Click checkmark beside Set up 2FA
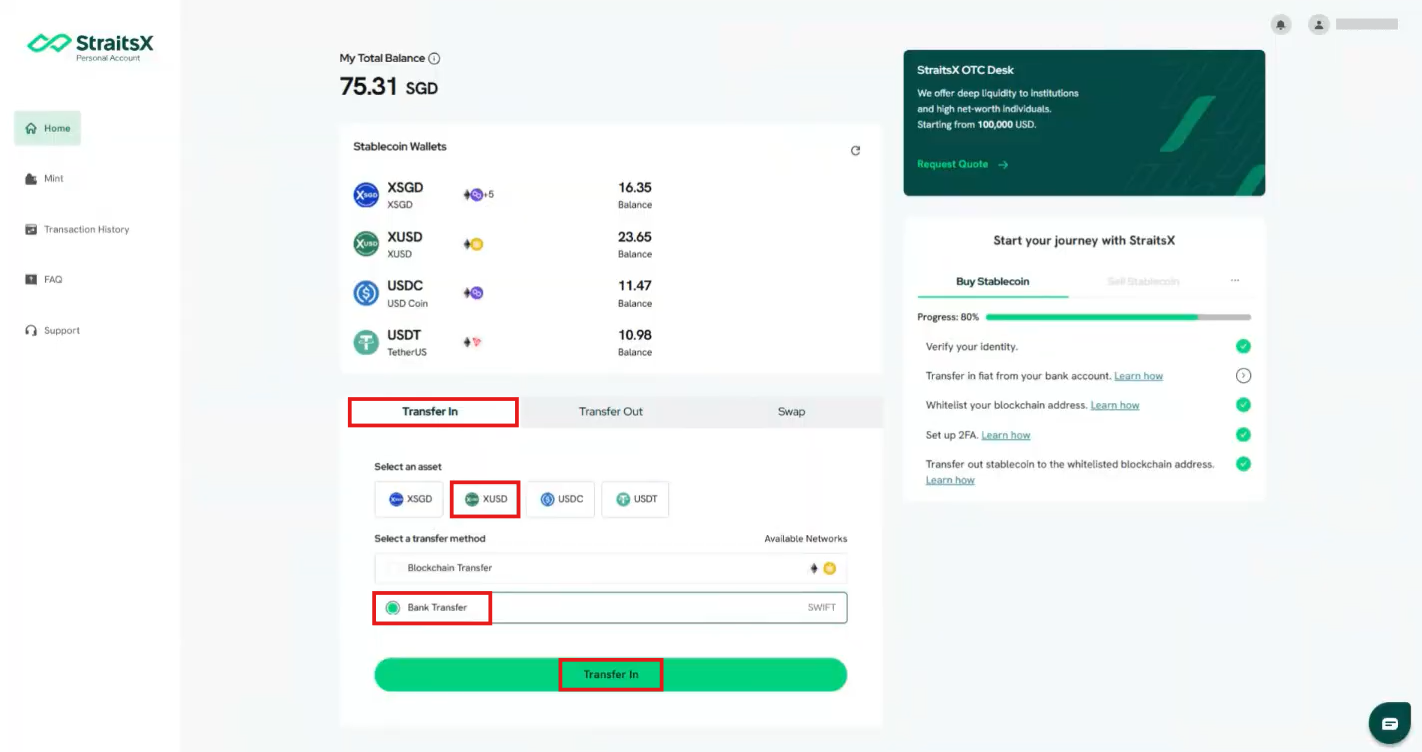The width and height of the screenshot is (1422, 752). [1243, 435]
